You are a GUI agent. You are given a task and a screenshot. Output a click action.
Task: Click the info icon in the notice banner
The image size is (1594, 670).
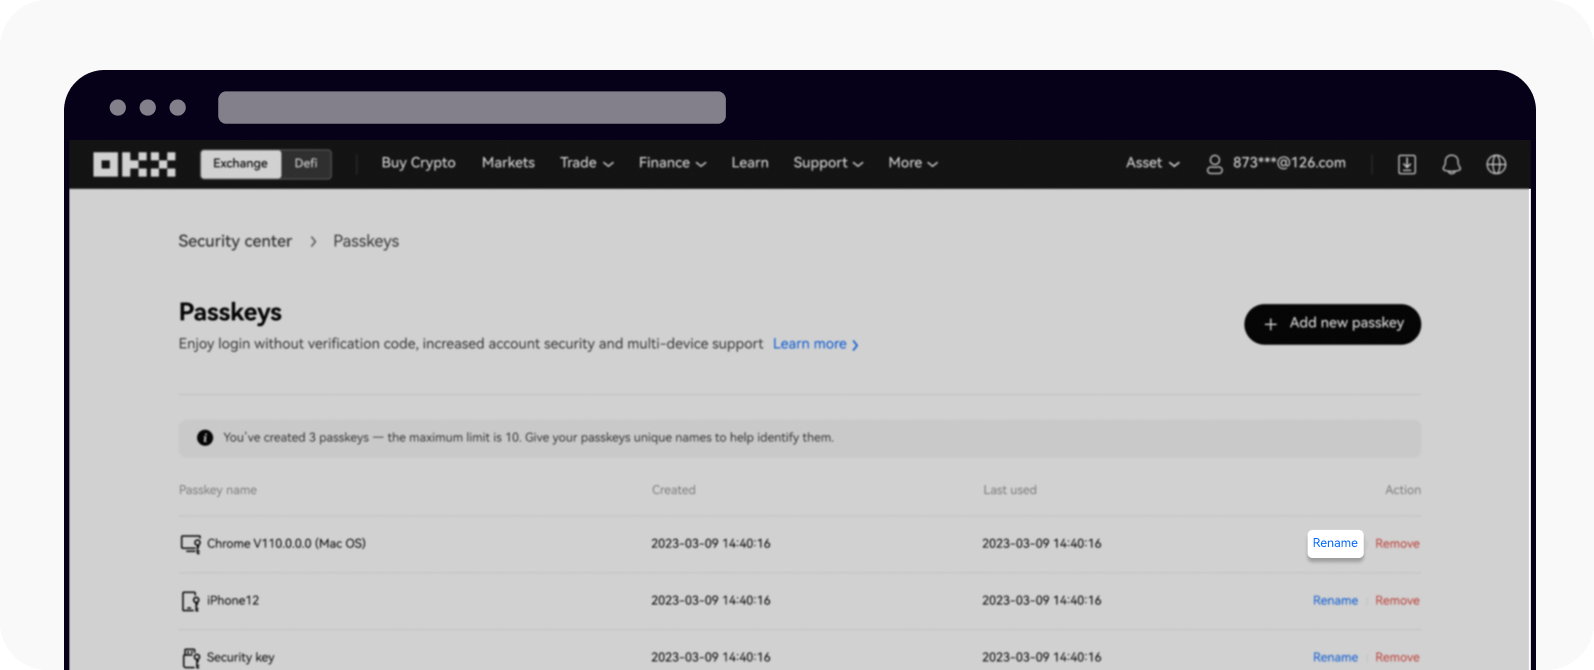(x=205, y=438)
